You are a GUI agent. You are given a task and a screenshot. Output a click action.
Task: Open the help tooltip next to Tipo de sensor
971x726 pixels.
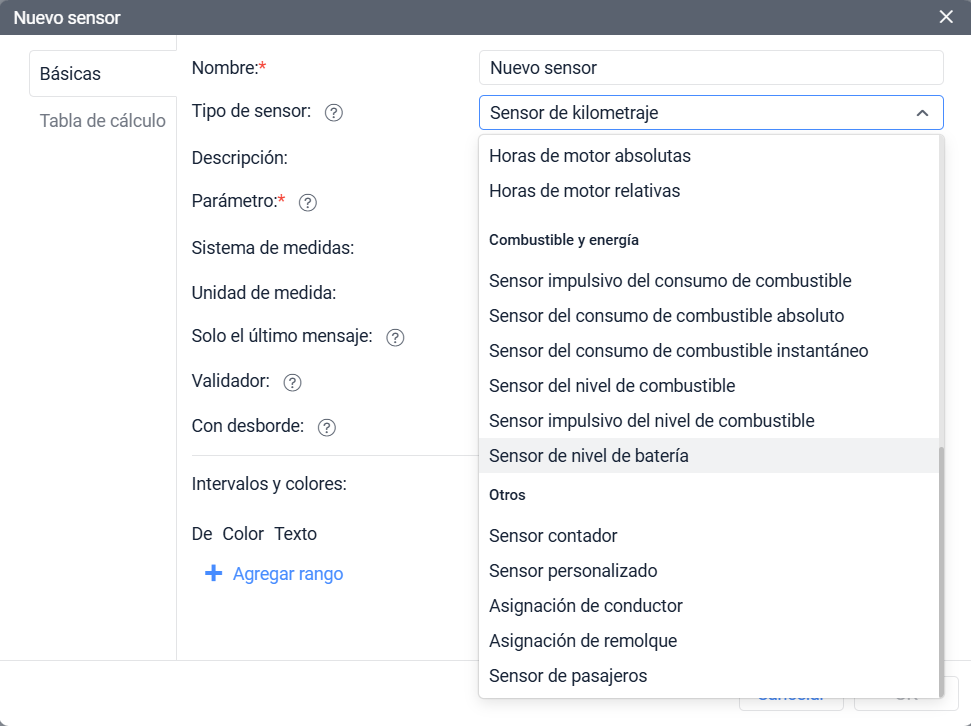pyautogui.click(x=334, y=112)
